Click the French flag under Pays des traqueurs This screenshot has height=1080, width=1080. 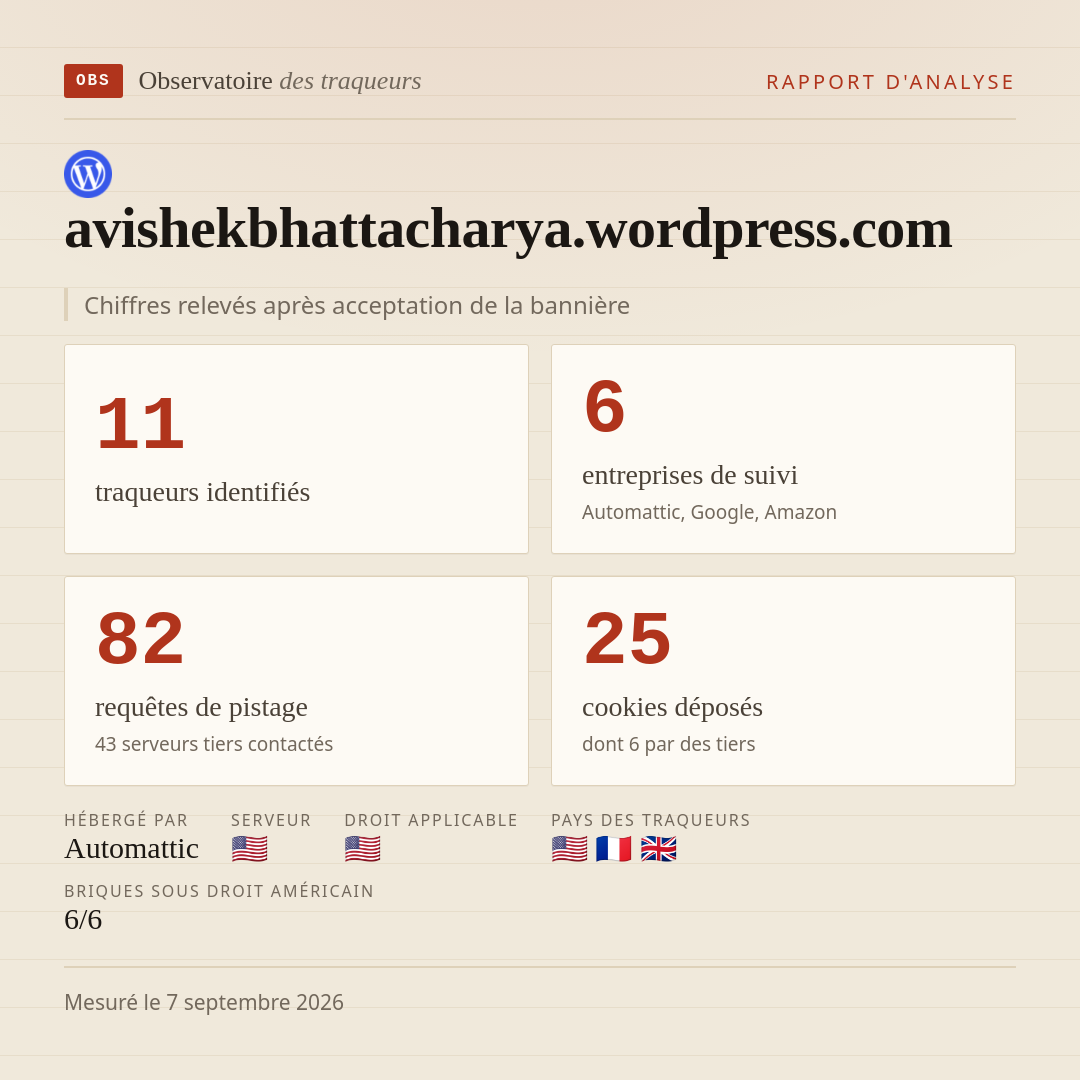point(614,849)
